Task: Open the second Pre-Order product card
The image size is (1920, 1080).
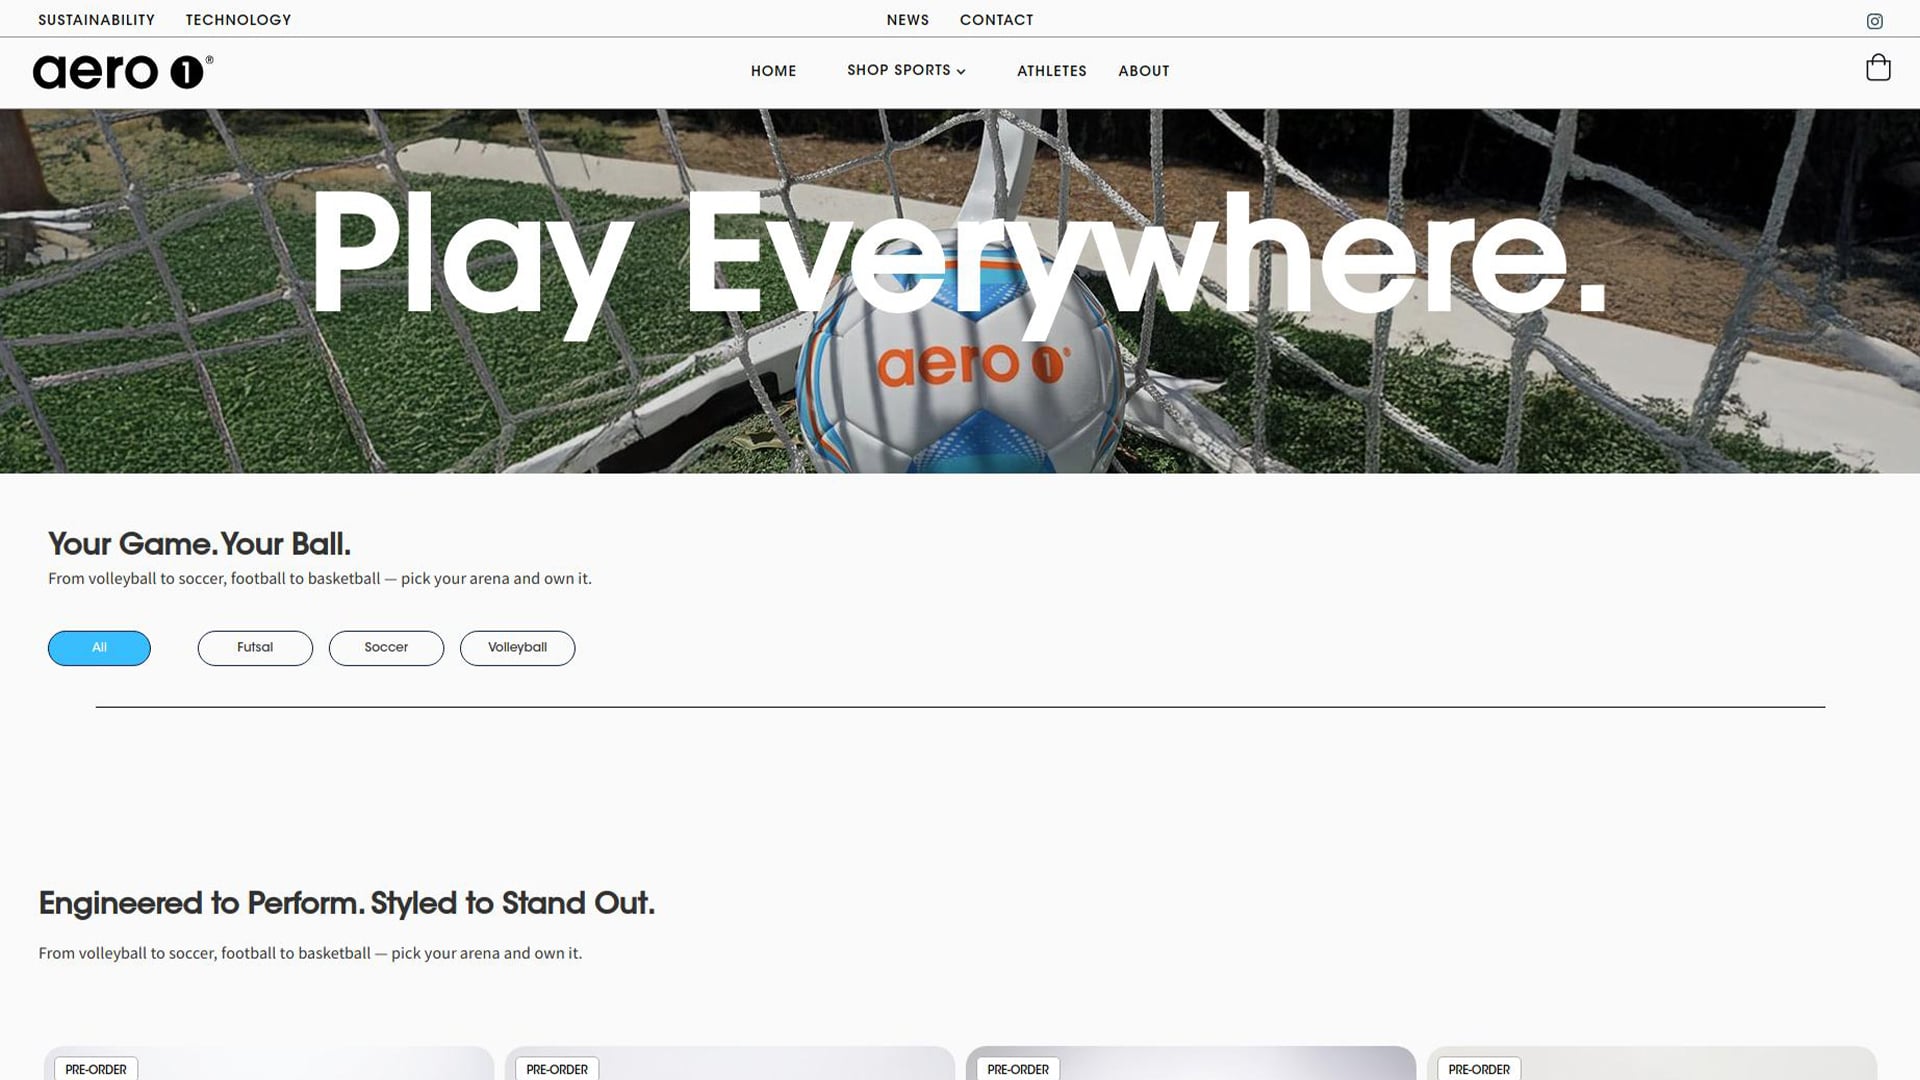Action: [x=730, y=1063]
